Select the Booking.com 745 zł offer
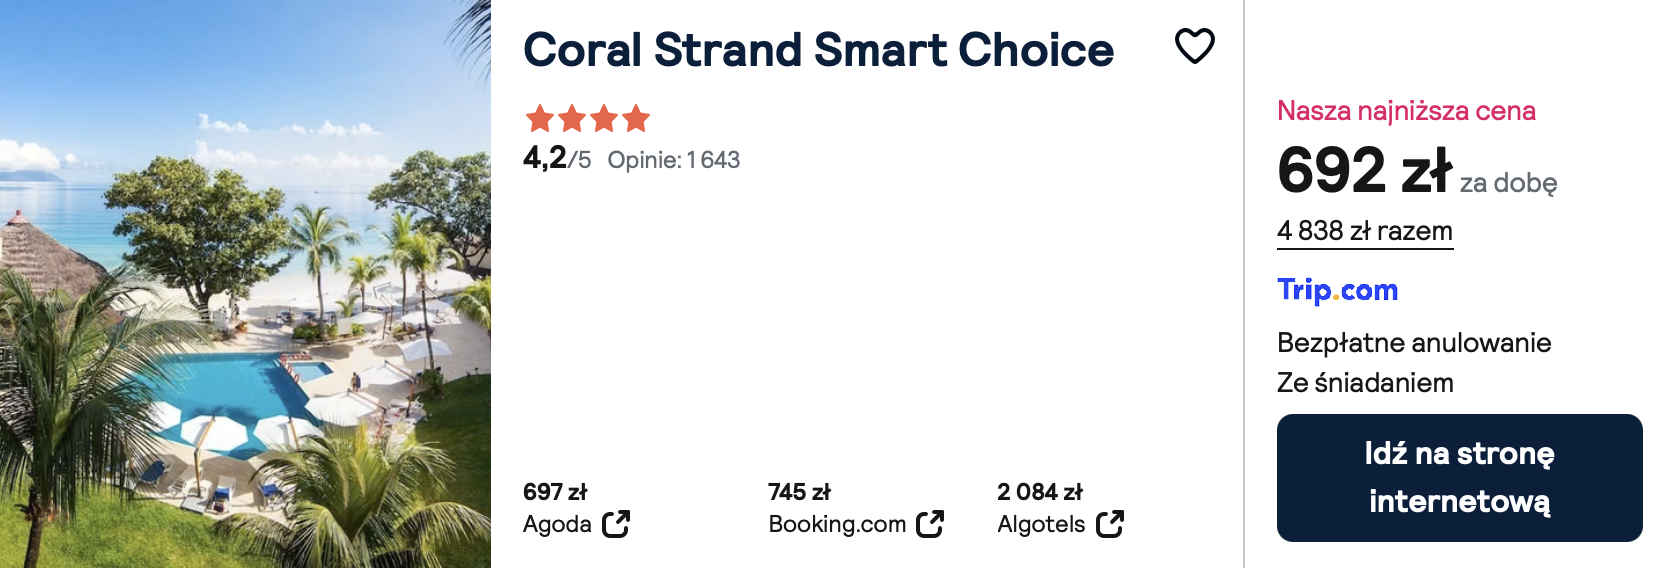 (856, 508)
